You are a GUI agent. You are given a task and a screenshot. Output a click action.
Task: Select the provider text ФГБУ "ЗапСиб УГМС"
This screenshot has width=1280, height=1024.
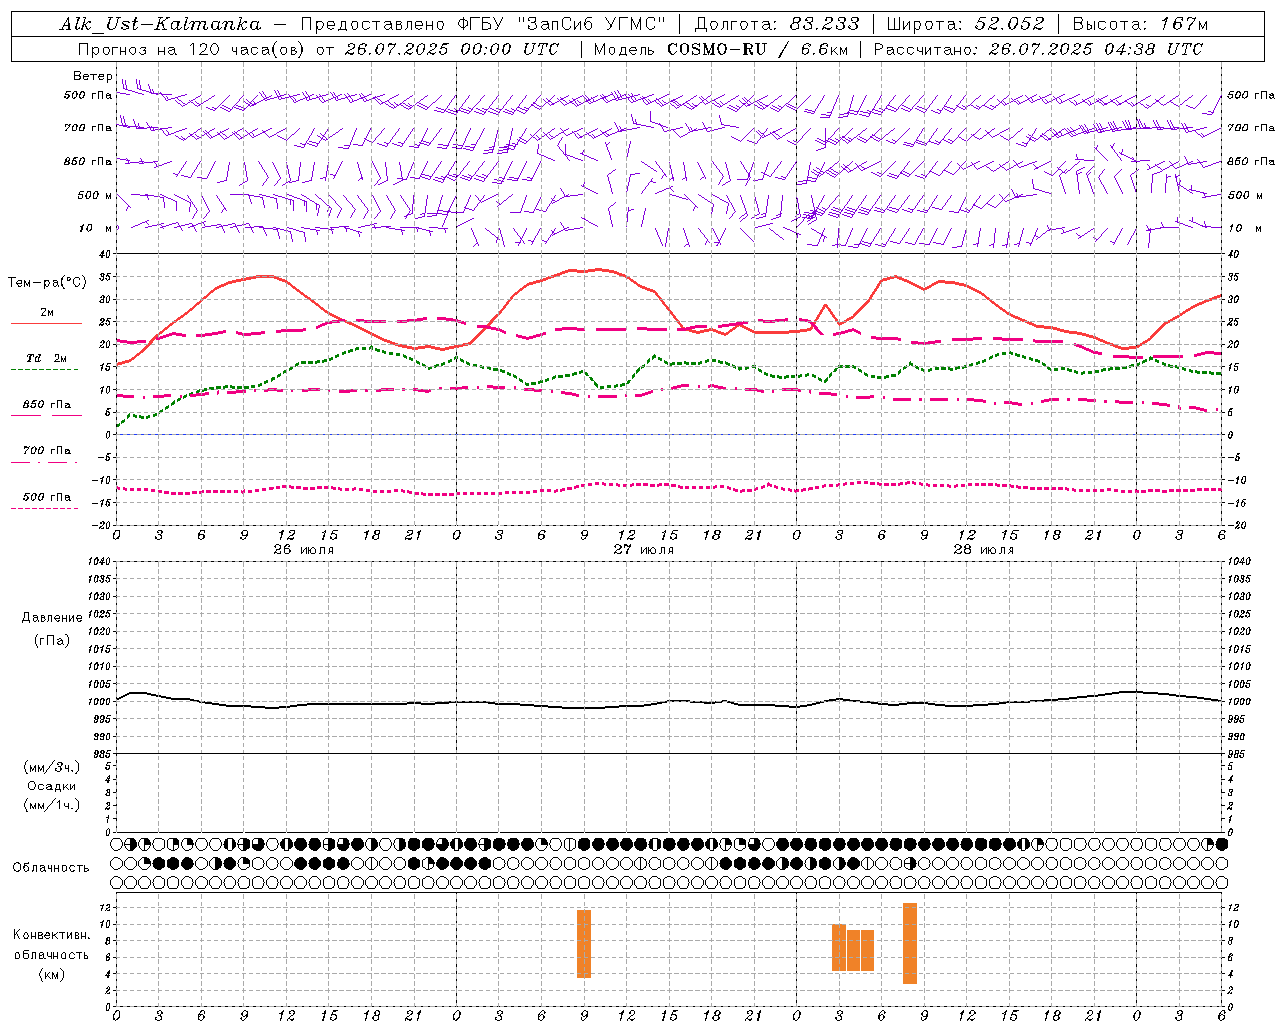[560, 24]
